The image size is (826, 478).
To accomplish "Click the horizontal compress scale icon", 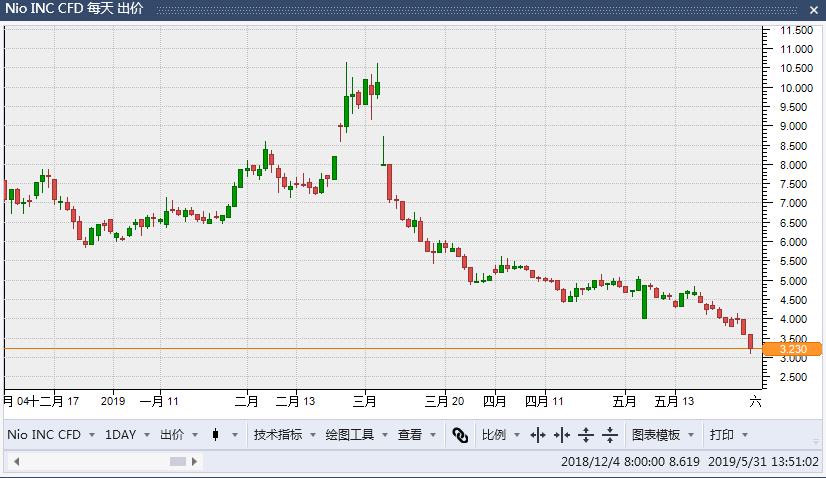I will [x=562, y=435].
